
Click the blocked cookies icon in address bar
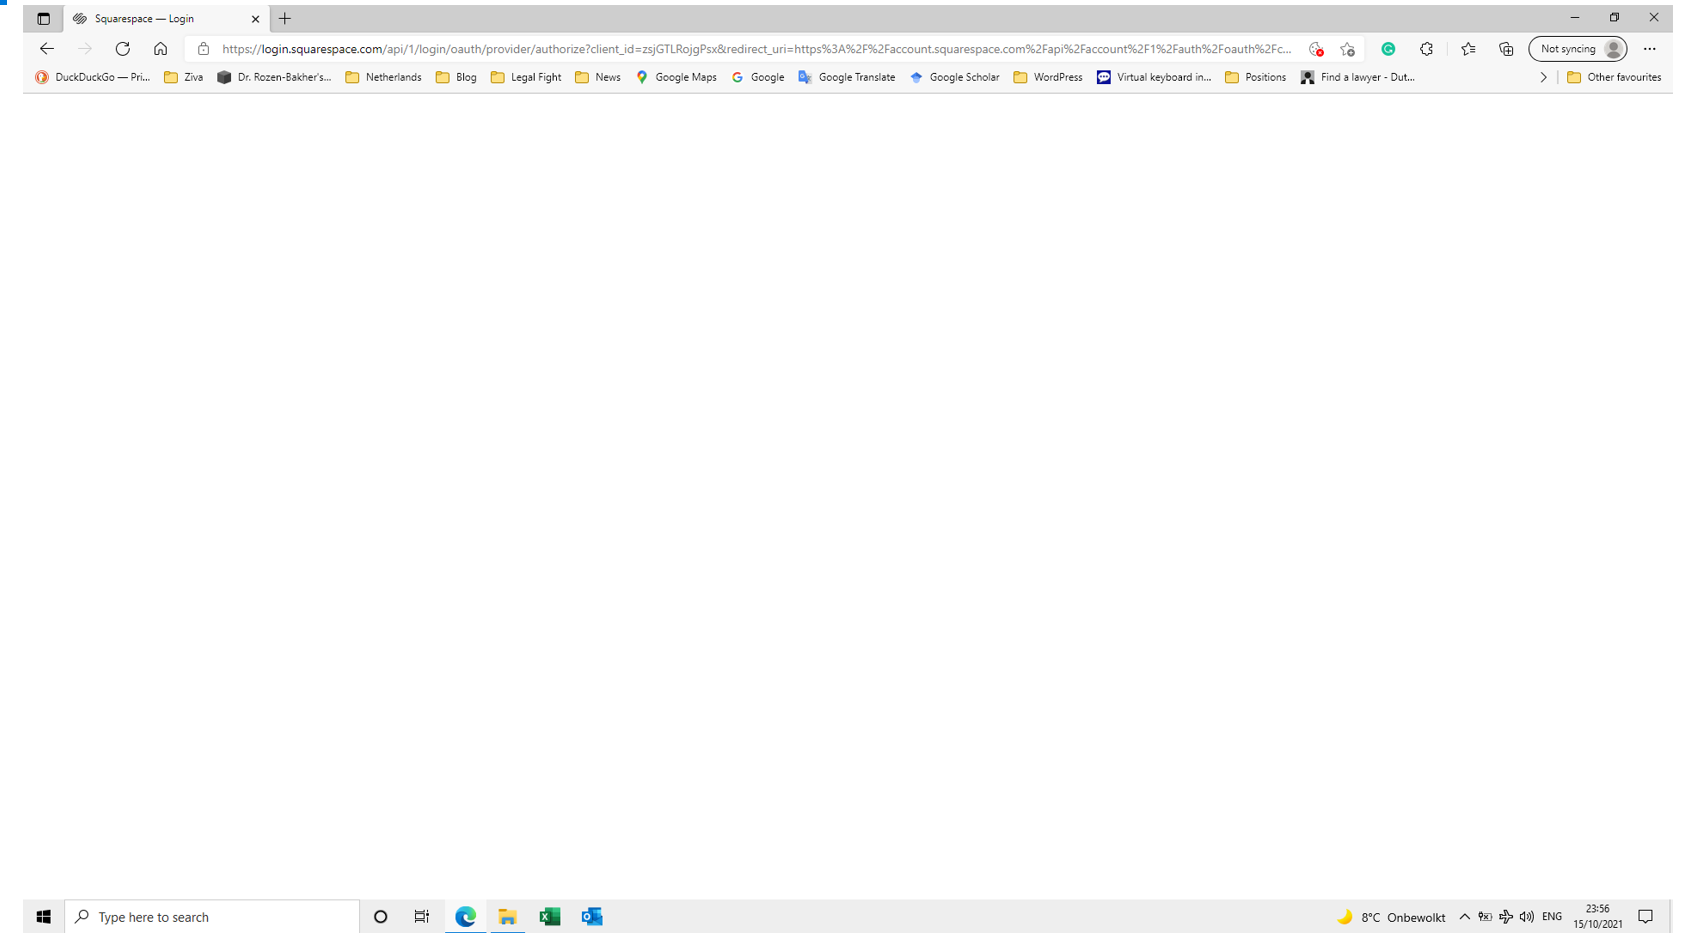click(1316, 48)
